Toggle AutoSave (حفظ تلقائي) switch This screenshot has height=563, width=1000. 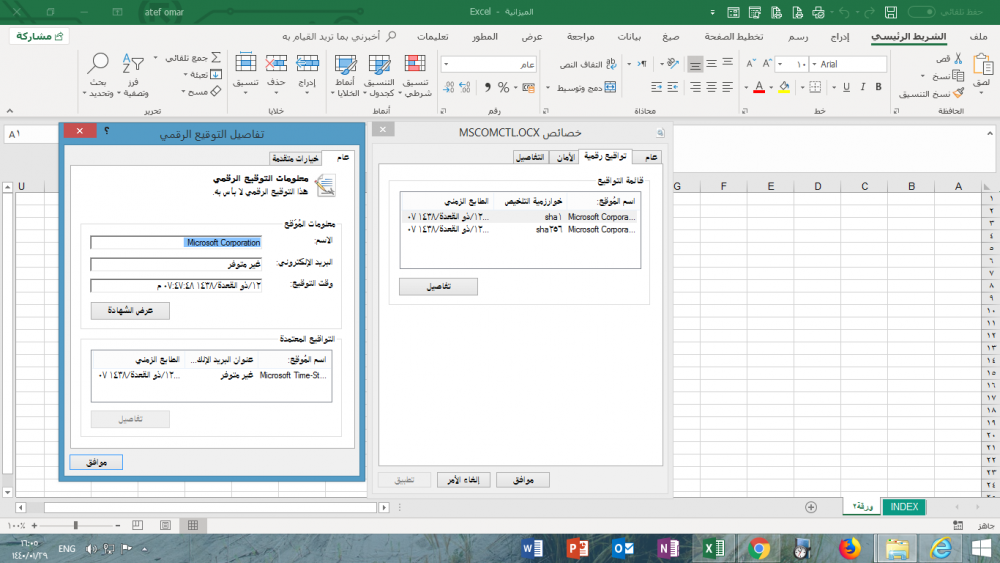921,12
